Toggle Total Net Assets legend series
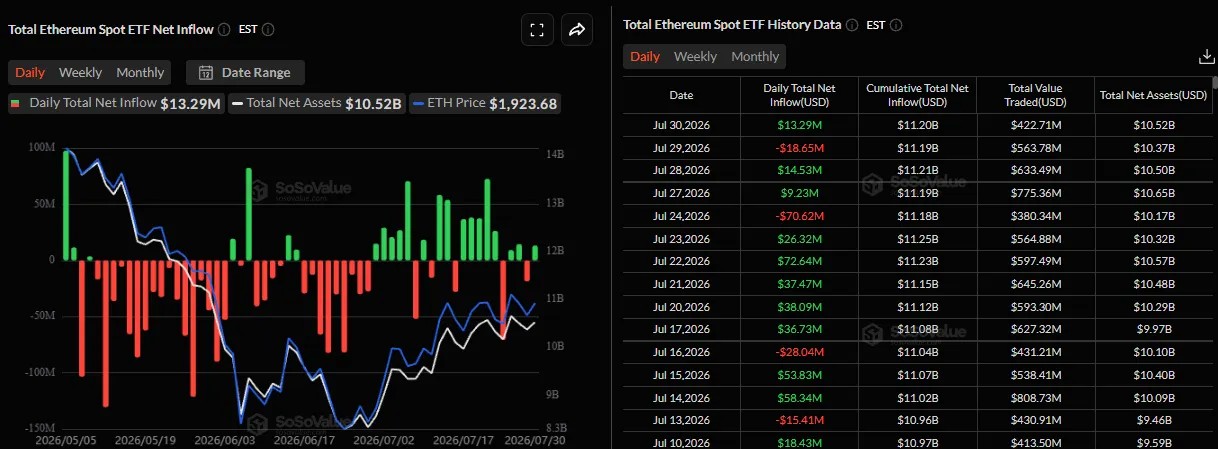 point(316,102)
